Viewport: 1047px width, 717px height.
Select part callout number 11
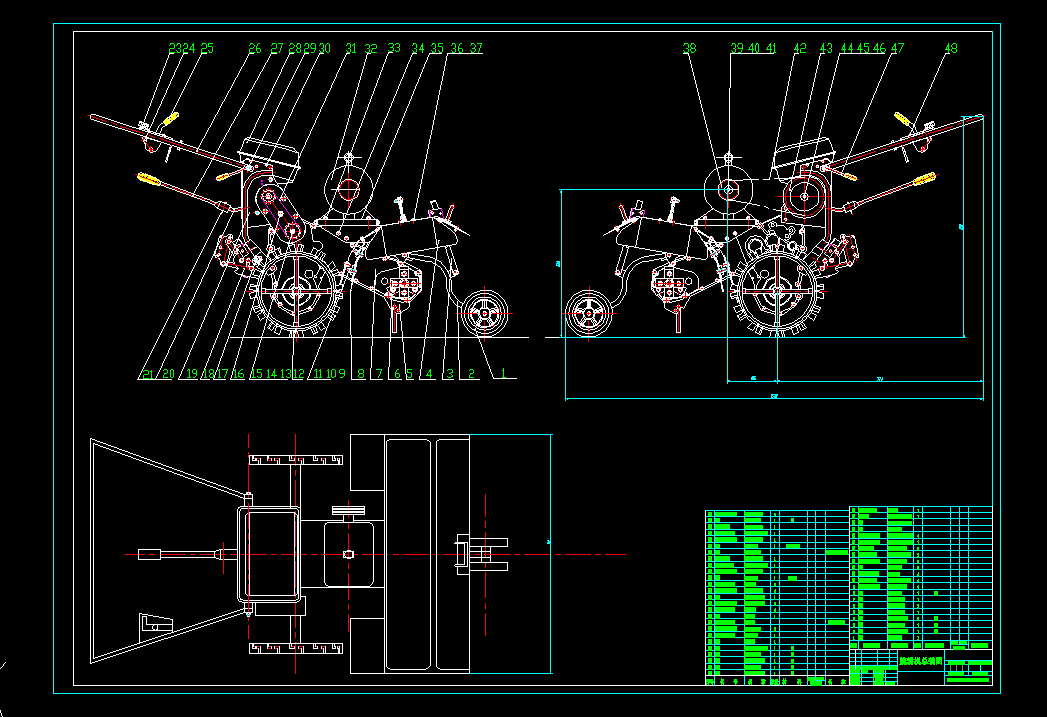coord(318,374)
